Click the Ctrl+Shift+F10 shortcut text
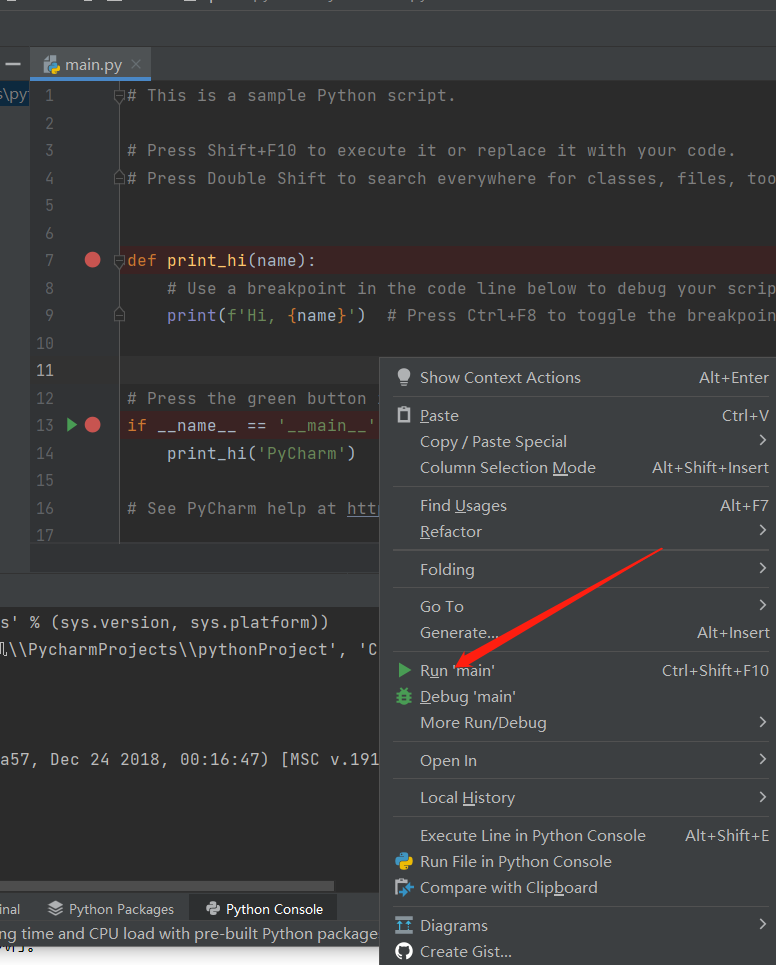 [715, 670]
